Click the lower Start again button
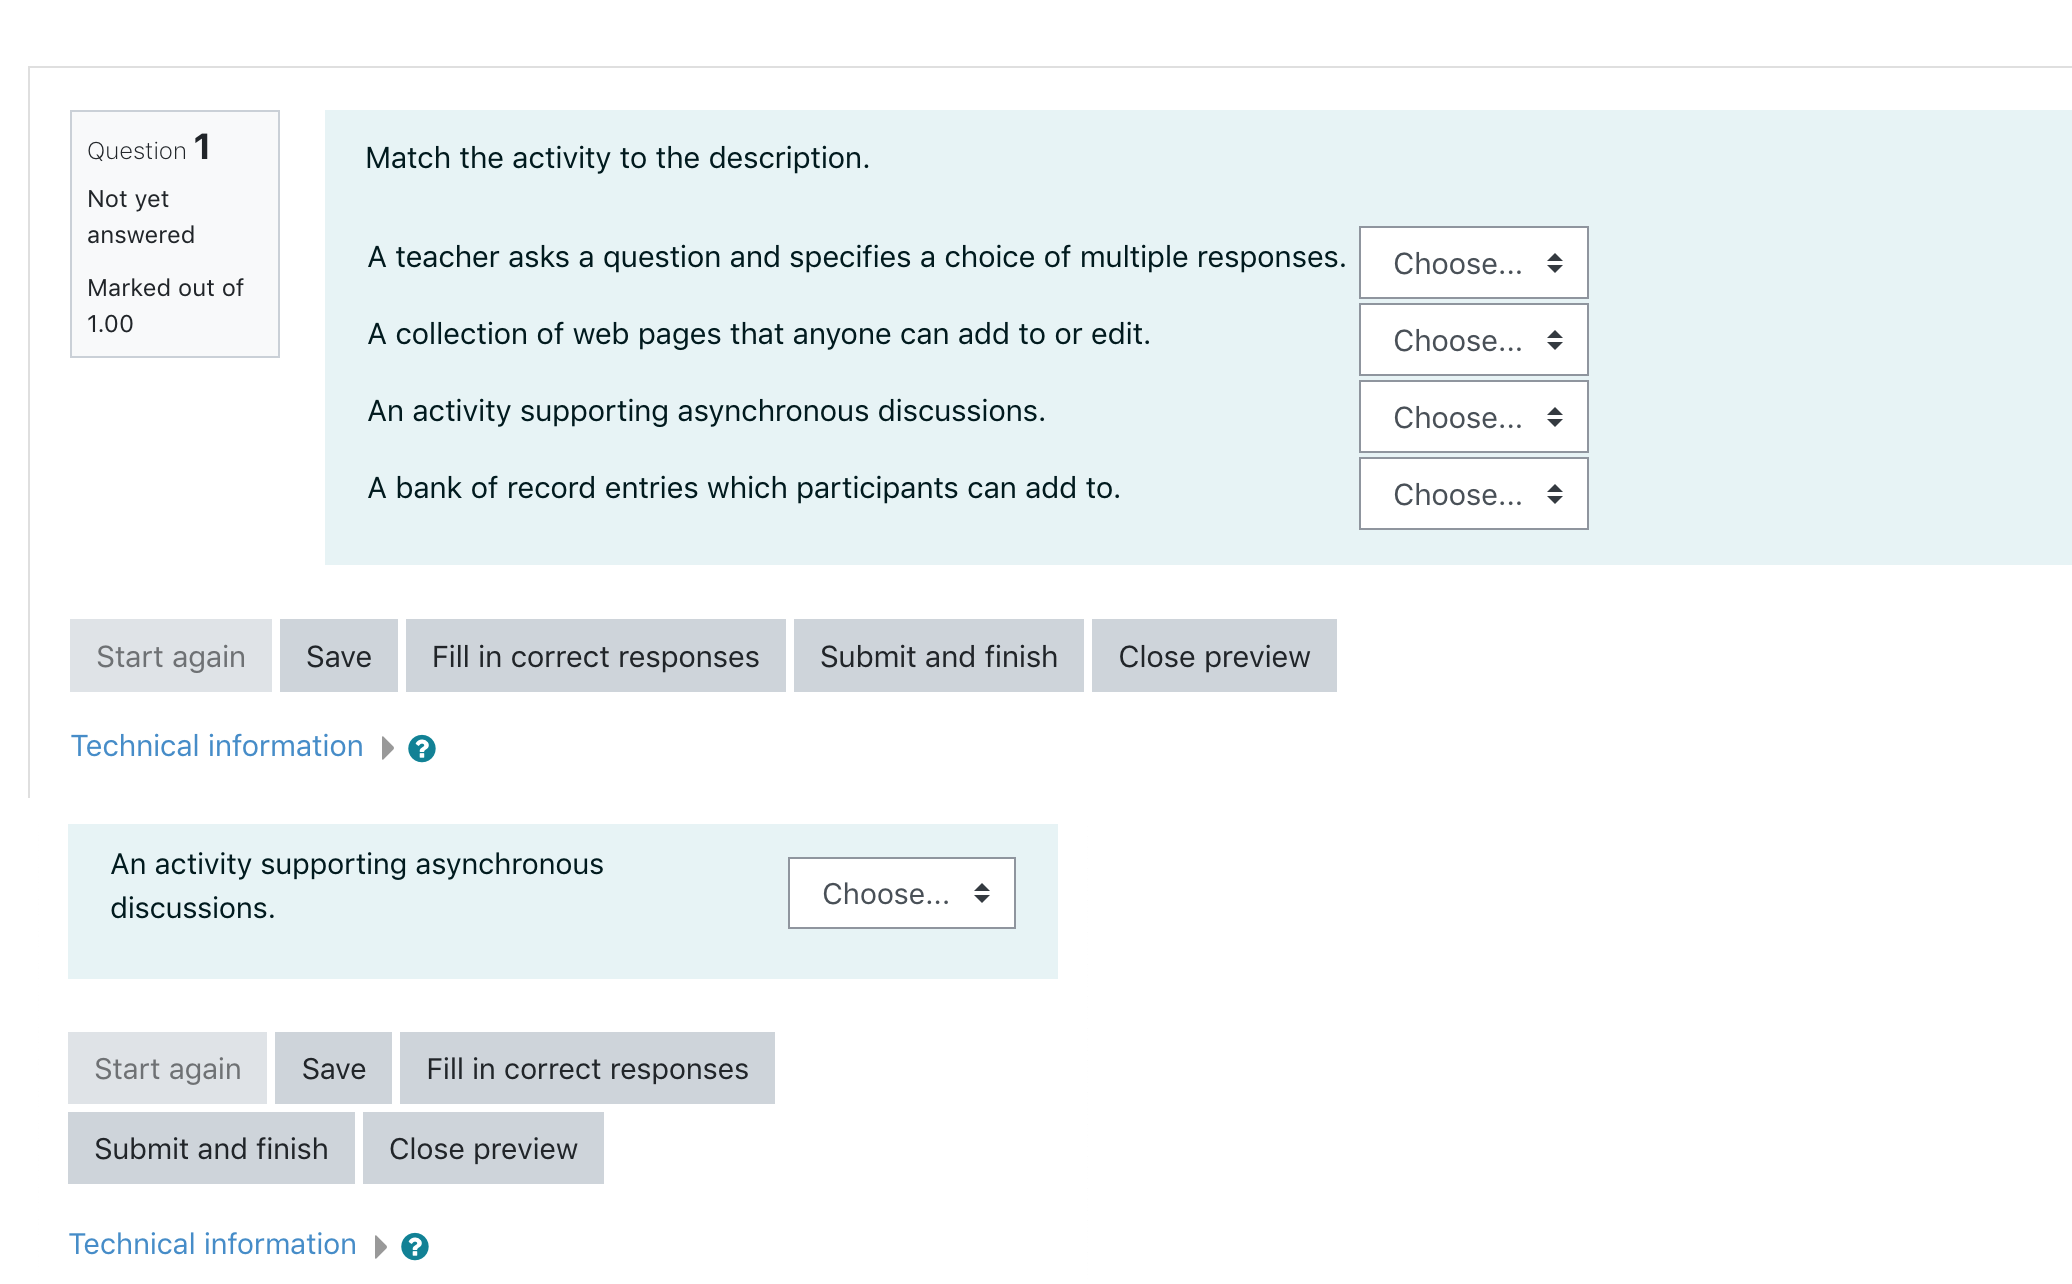 (x=168, y=1068)
